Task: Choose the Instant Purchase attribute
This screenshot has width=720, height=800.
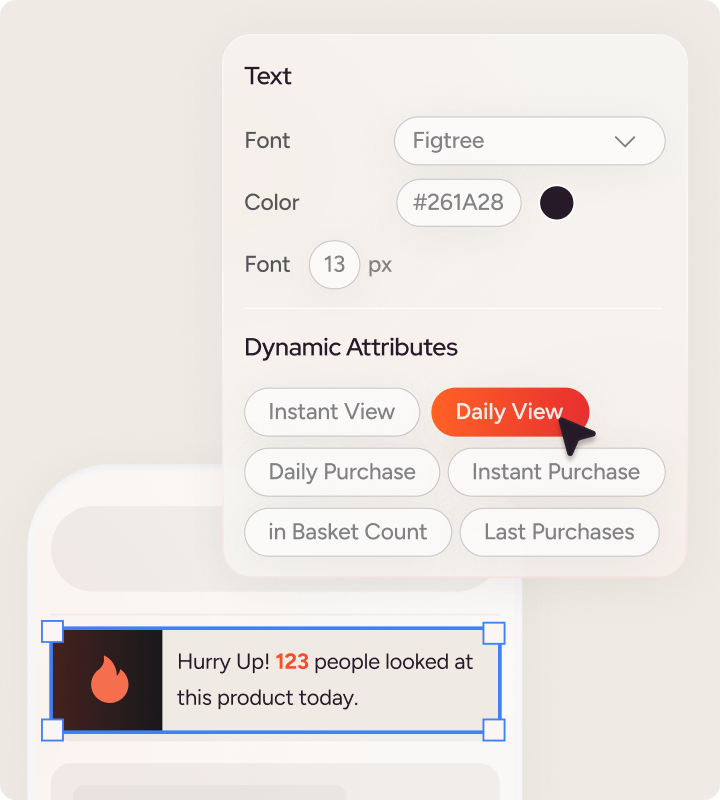Action: (556, 472)
